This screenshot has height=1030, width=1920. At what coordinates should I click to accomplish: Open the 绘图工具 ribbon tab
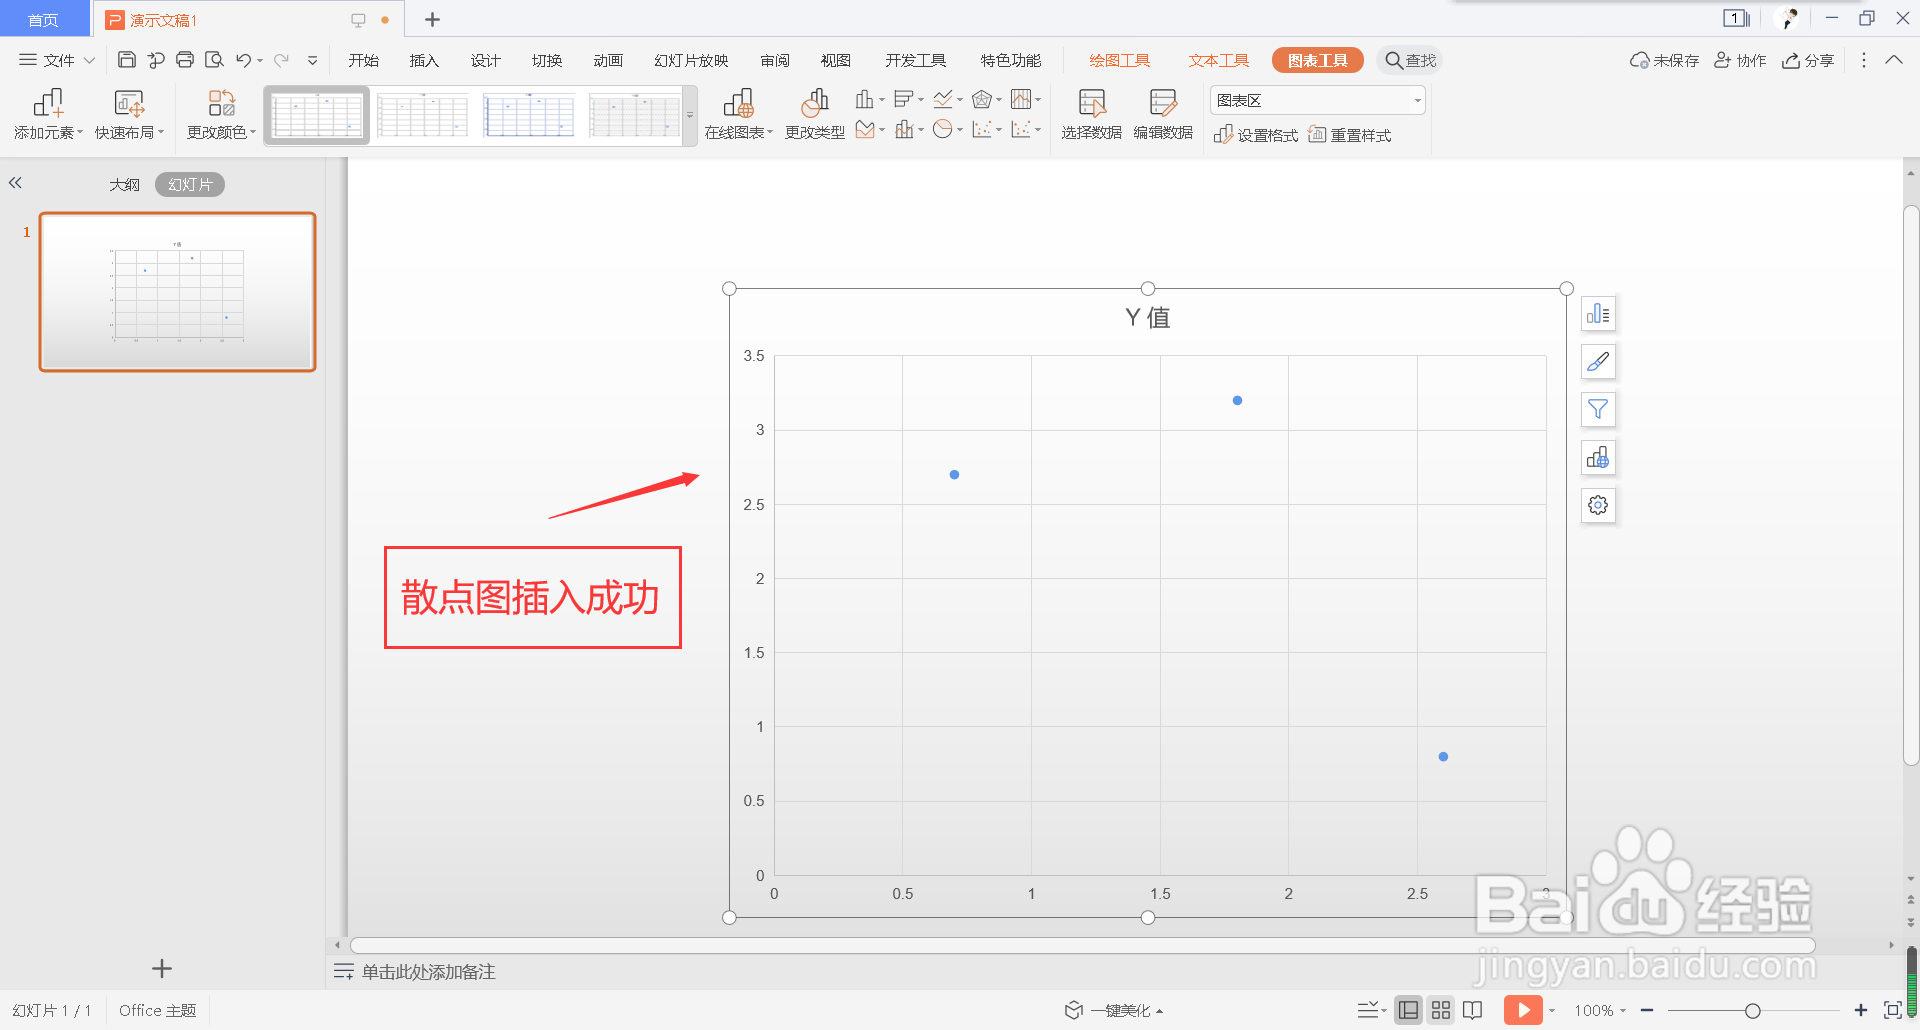(x=1120, y=60)
